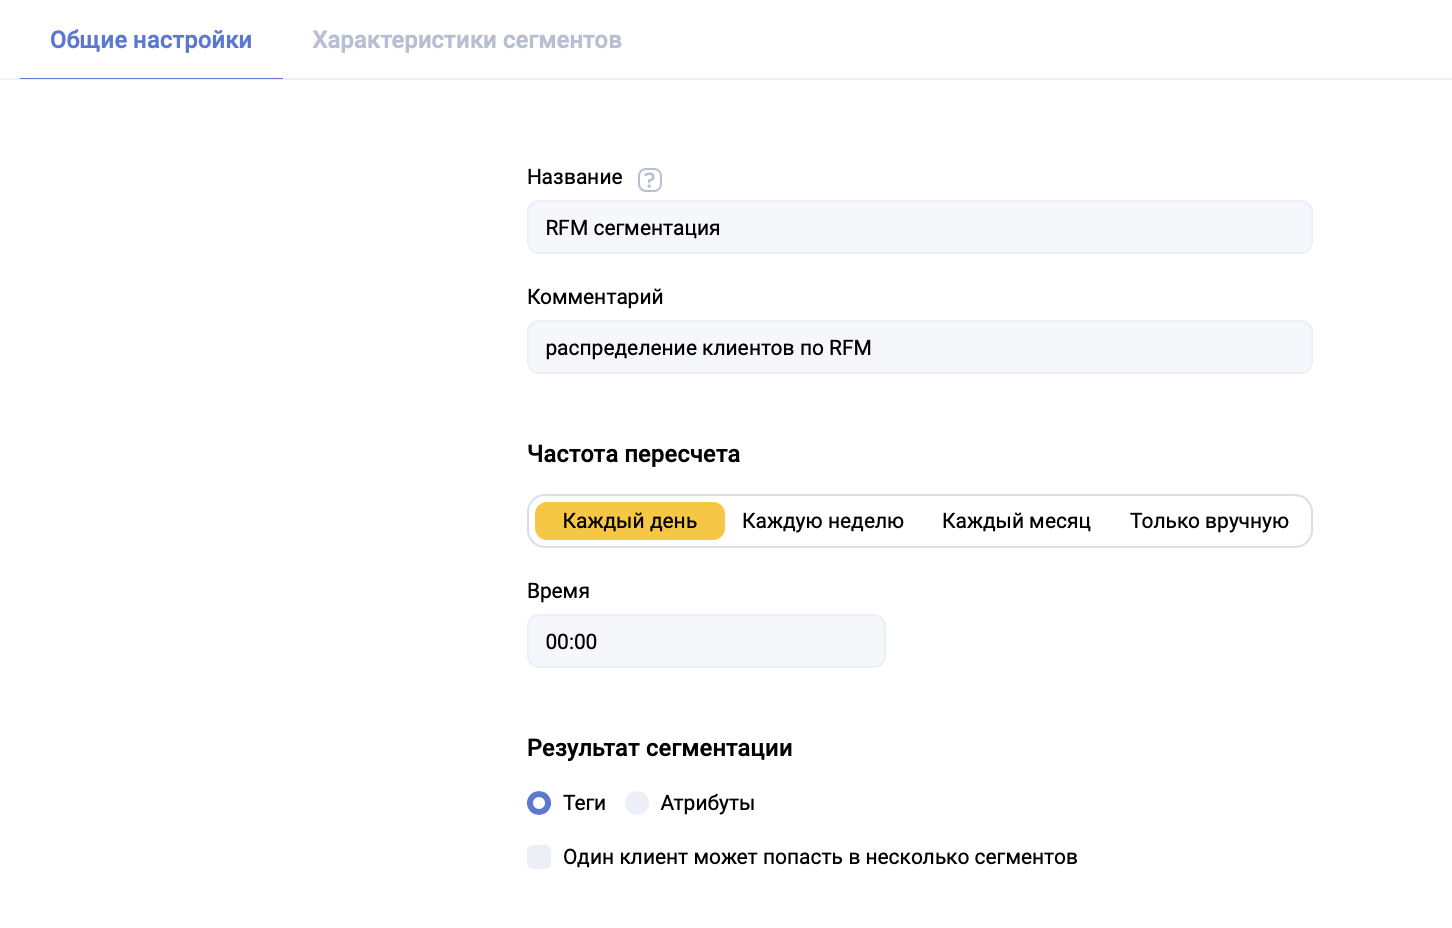Click the Время label text
This screenshot has width=1452, height=928.
tap(558, 591)
